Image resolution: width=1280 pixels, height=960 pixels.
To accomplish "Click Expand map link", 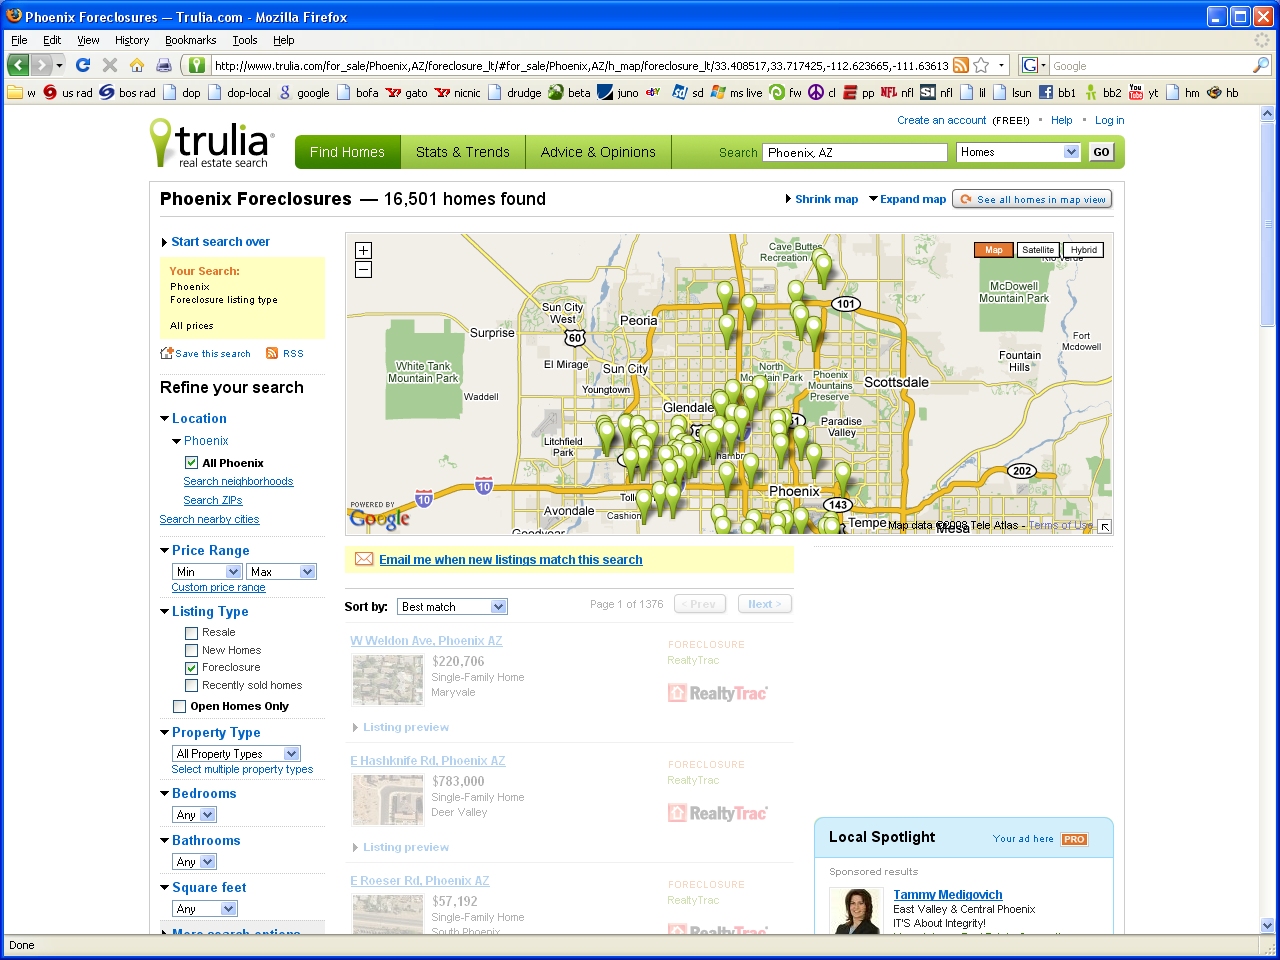I will 913,199.
